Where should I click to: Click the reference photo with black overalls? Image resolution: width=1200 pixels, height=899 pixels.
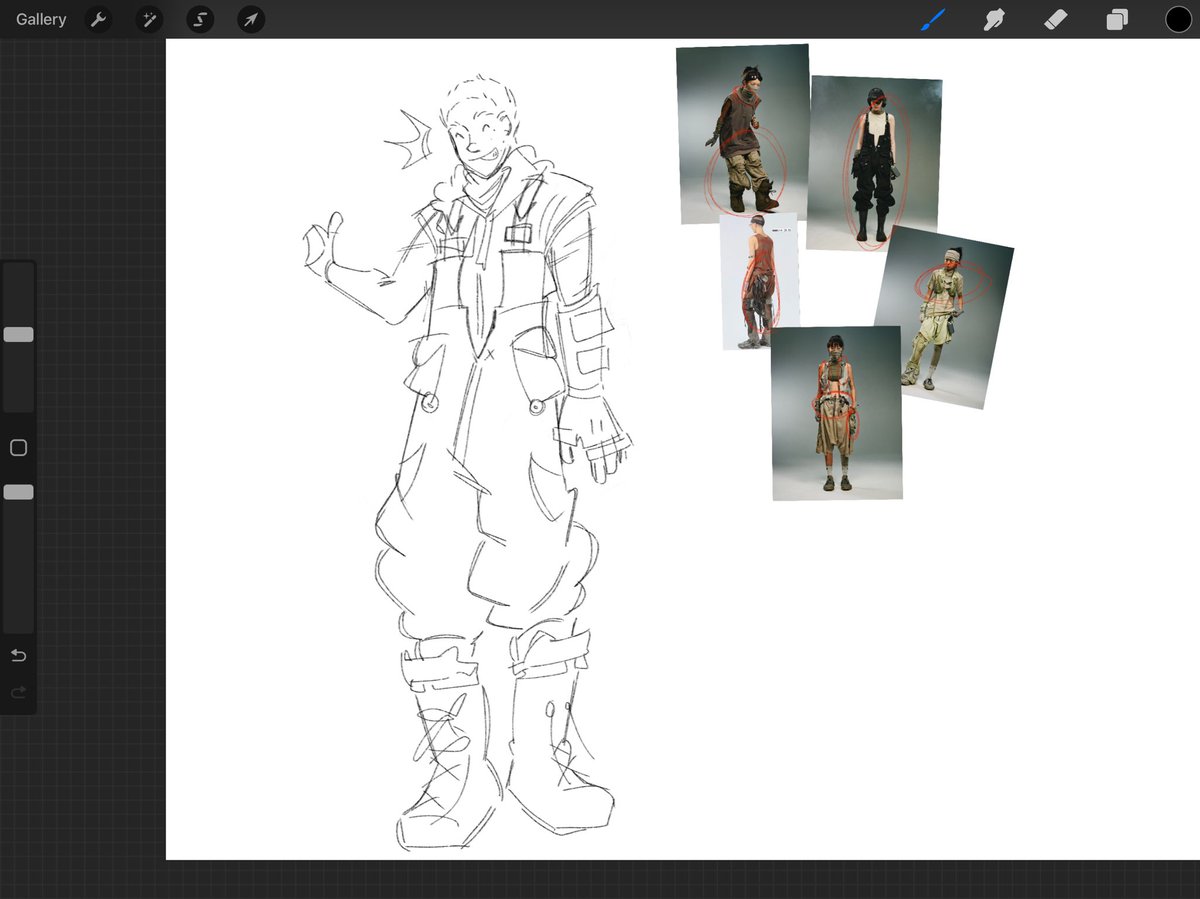click(874, 162)
